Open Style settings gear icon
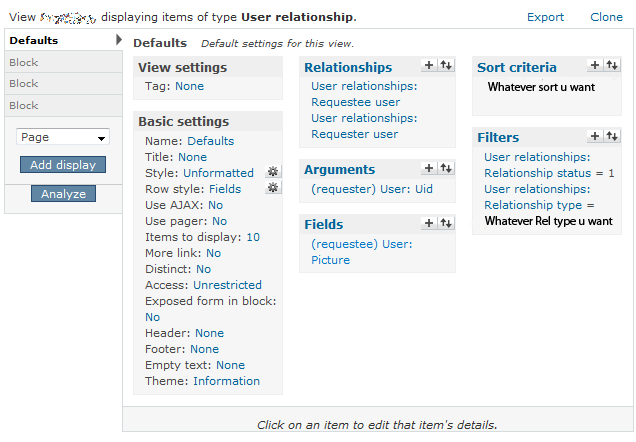The image size is (636, 442). tap(273, 172)
